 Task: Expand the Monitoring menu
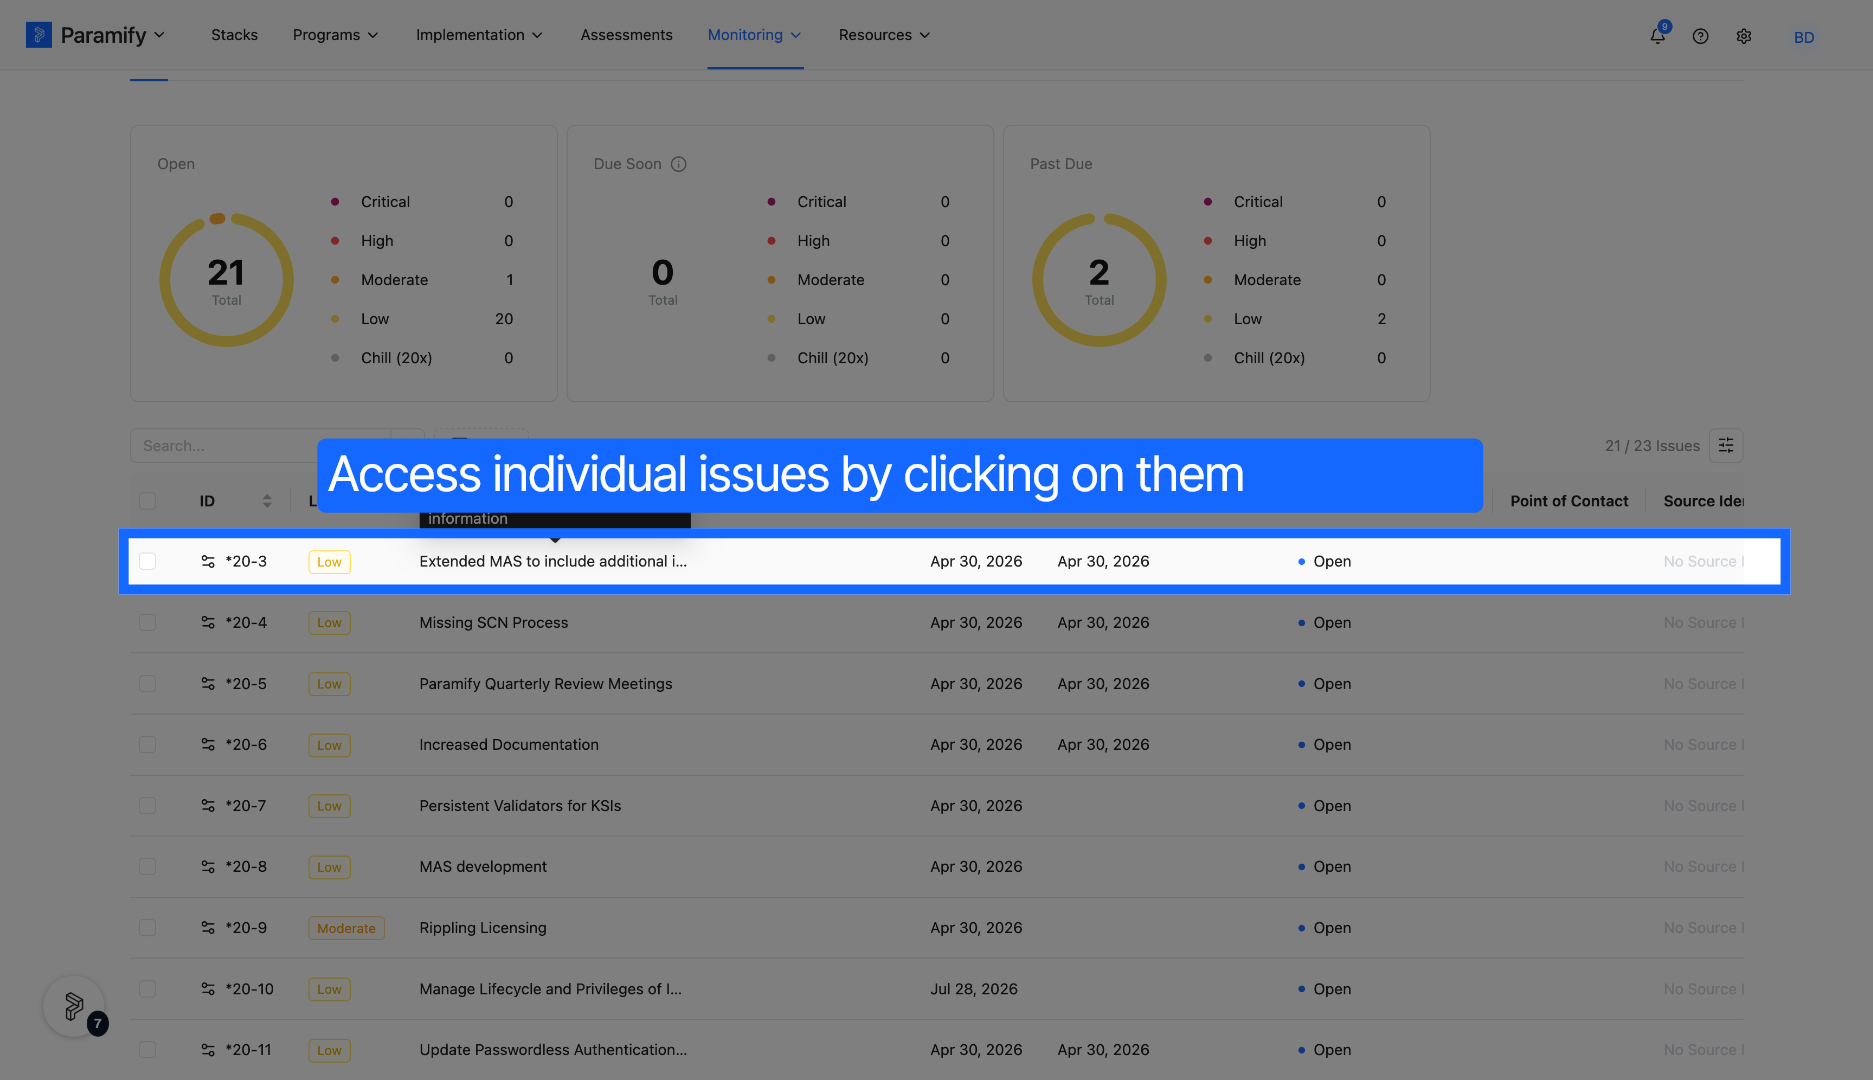coord(755,35)
